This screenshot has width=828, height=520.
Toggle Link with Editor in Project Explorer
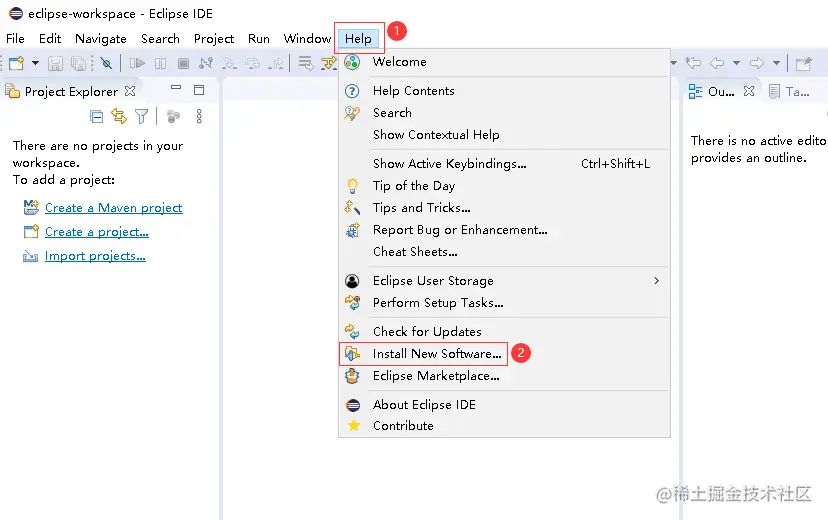pyautogui.click(x=118, y=116)
